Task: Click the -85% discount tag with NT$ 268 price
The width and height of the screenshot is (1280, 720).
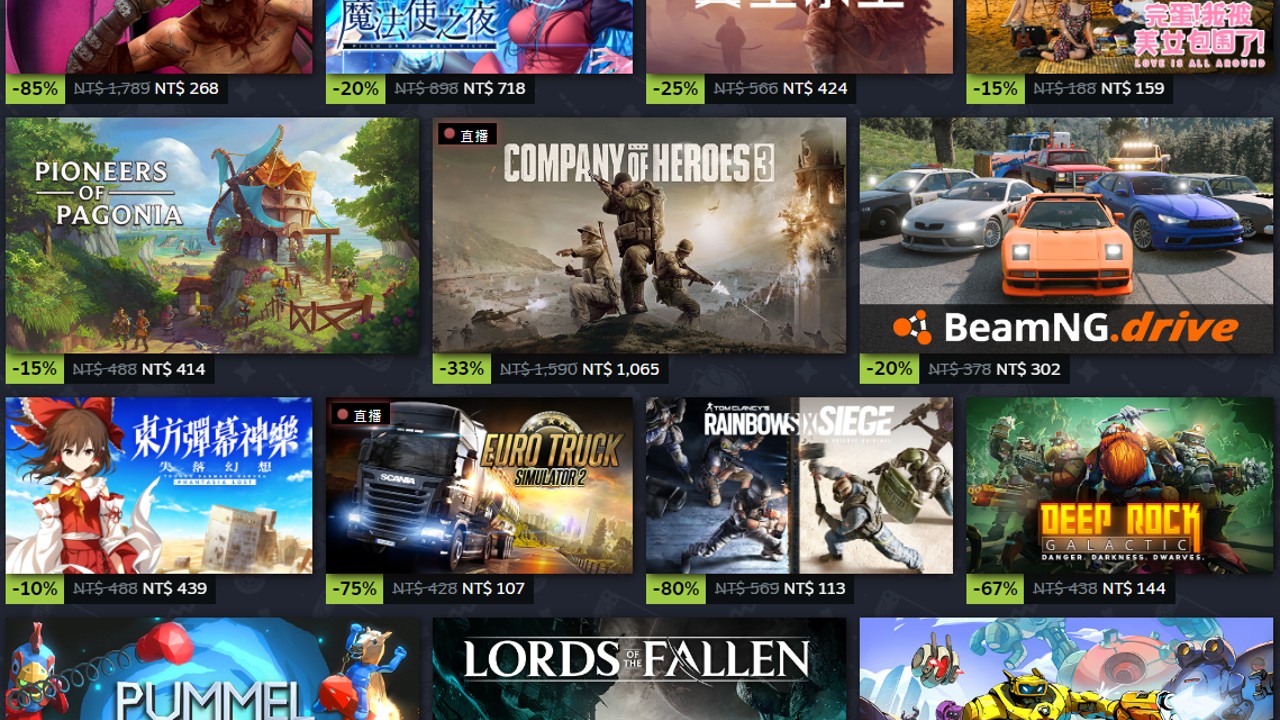Action: click(x=36, y=88)
